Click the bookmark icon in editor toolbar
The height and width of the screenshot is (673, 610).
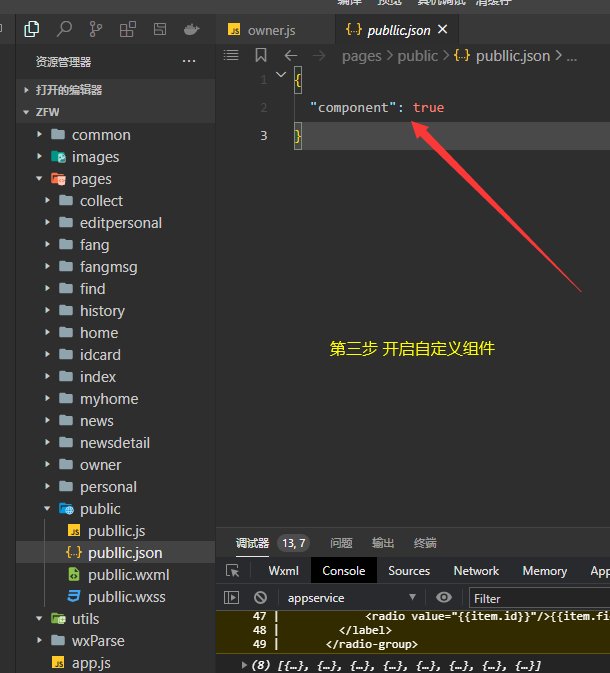(261, 56)
